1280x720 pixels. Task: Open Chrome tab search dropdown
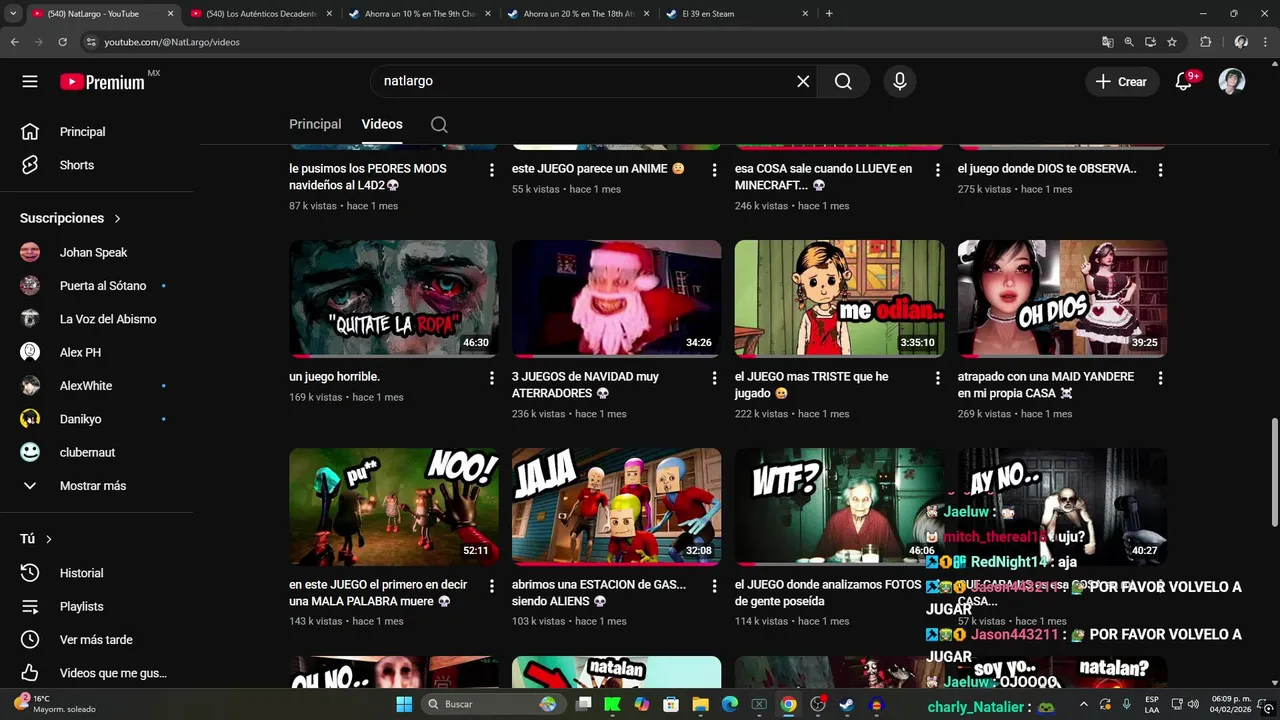point(13,14)
